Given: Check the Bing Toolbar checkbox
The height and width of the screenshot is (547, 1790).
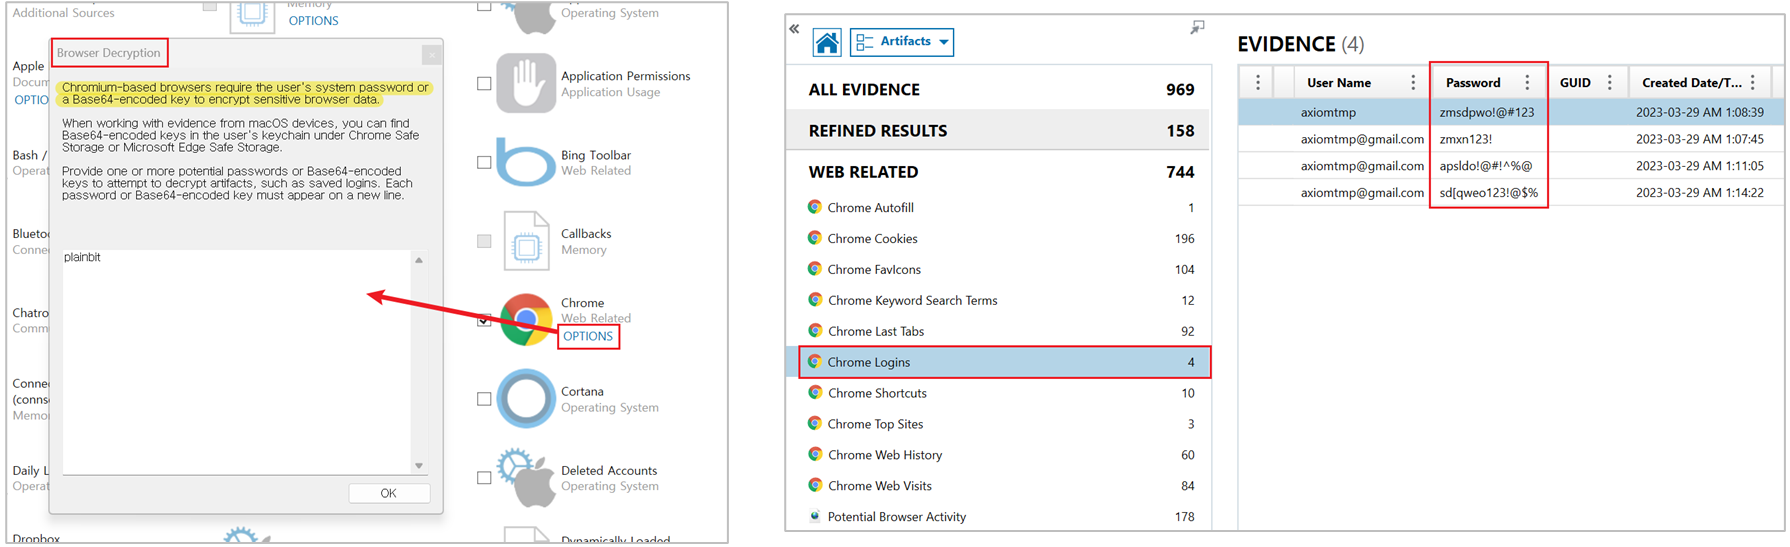Looking at the screenshot, I should click(484, 162).
